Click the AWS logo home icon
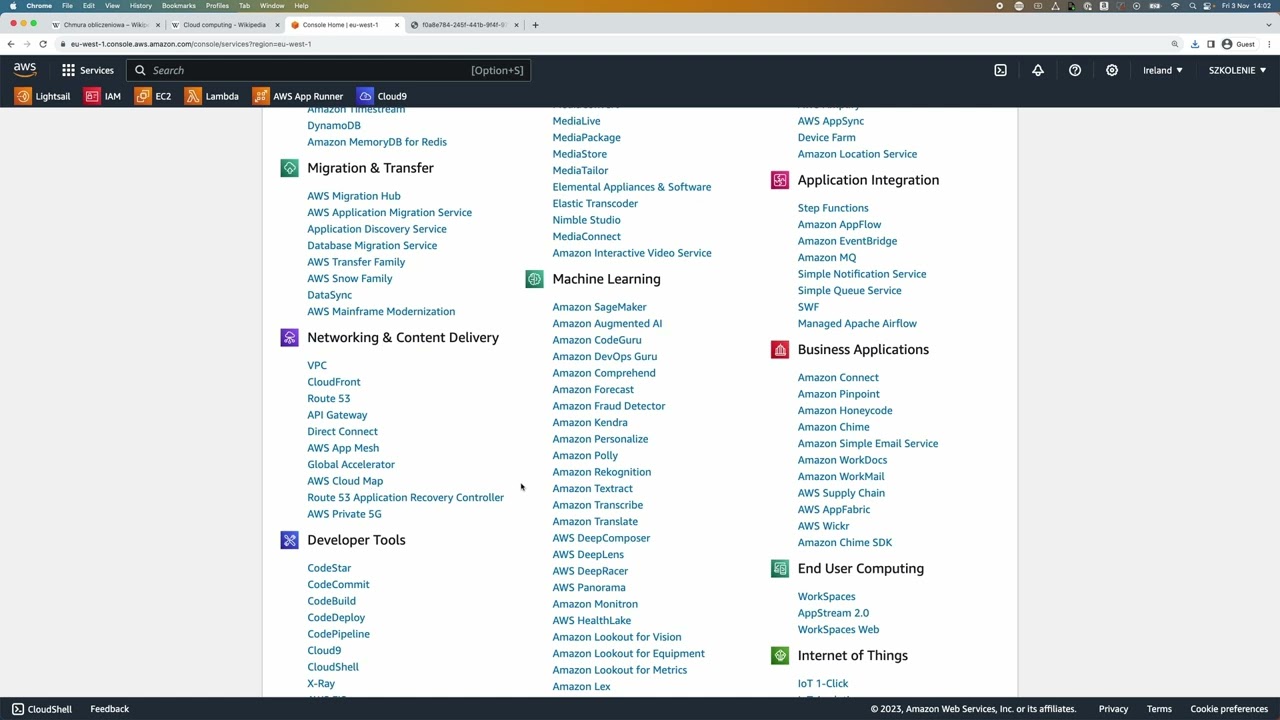 pyautogui.click(x=25, y=70)
